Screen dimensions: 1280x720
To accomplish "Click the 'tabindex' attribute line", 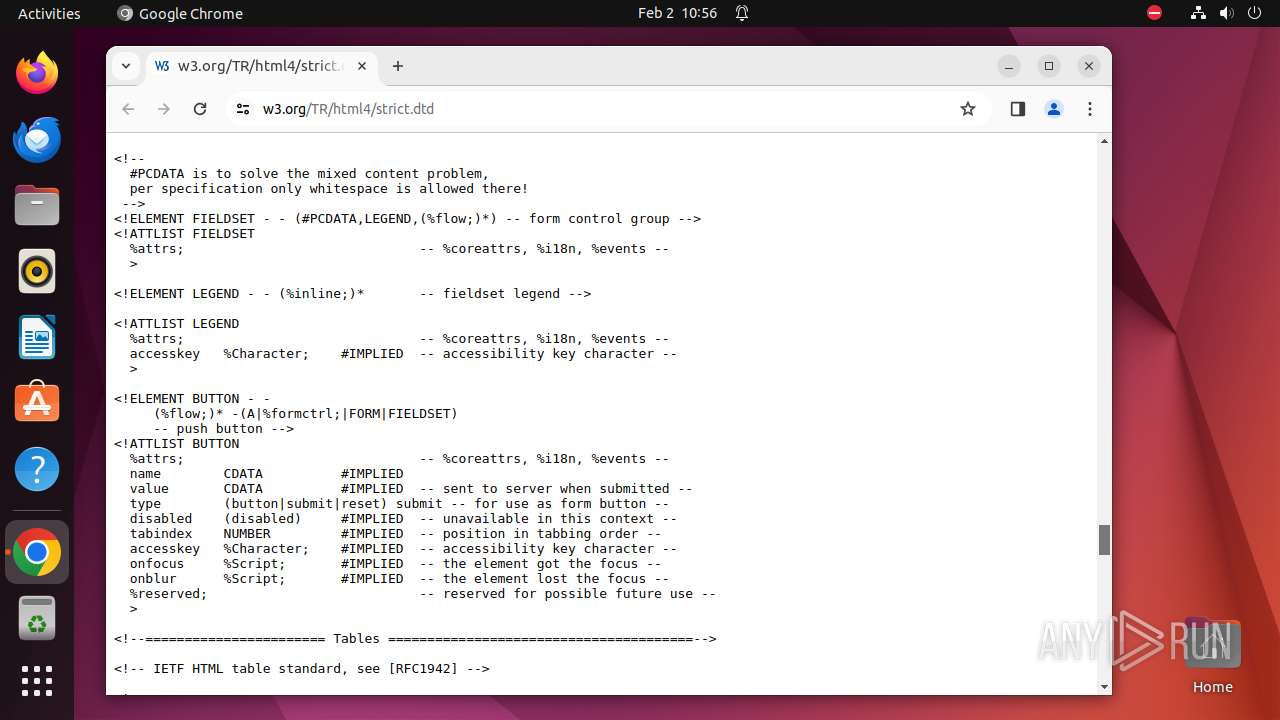I will [395, 534].
